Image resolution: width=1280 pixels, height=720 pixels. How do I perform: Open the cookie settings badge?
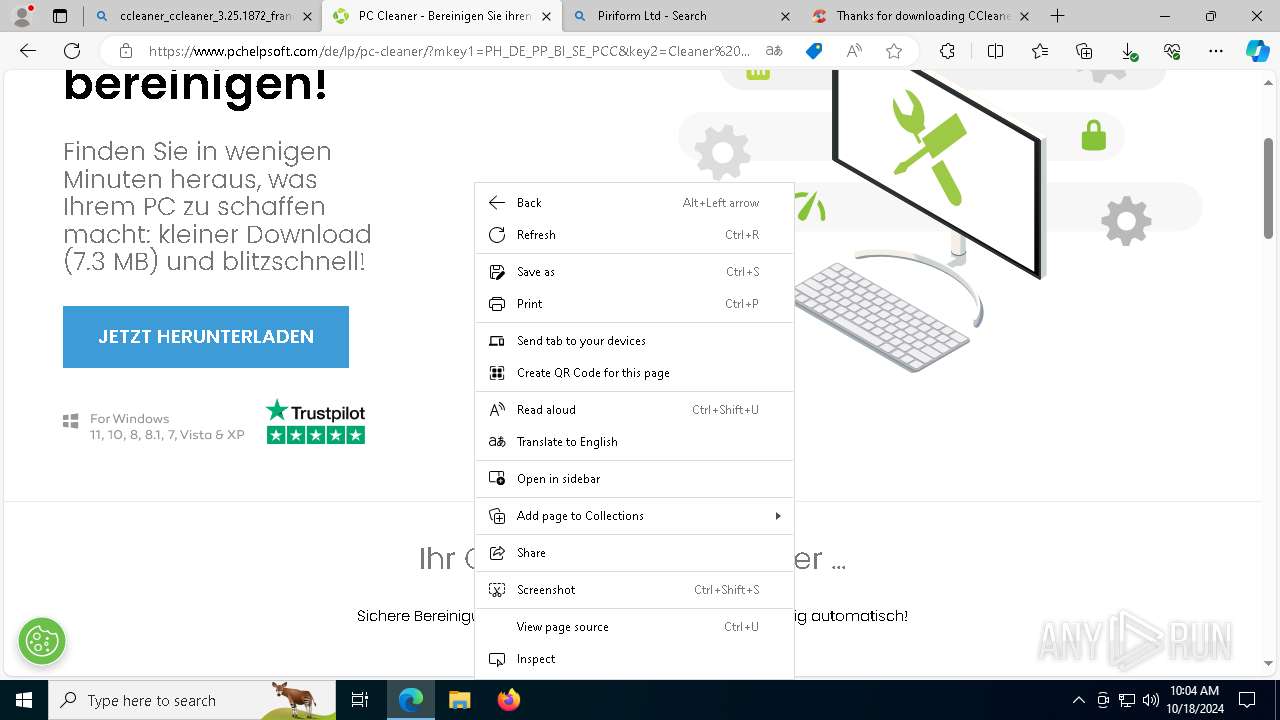tap(41, 641)
